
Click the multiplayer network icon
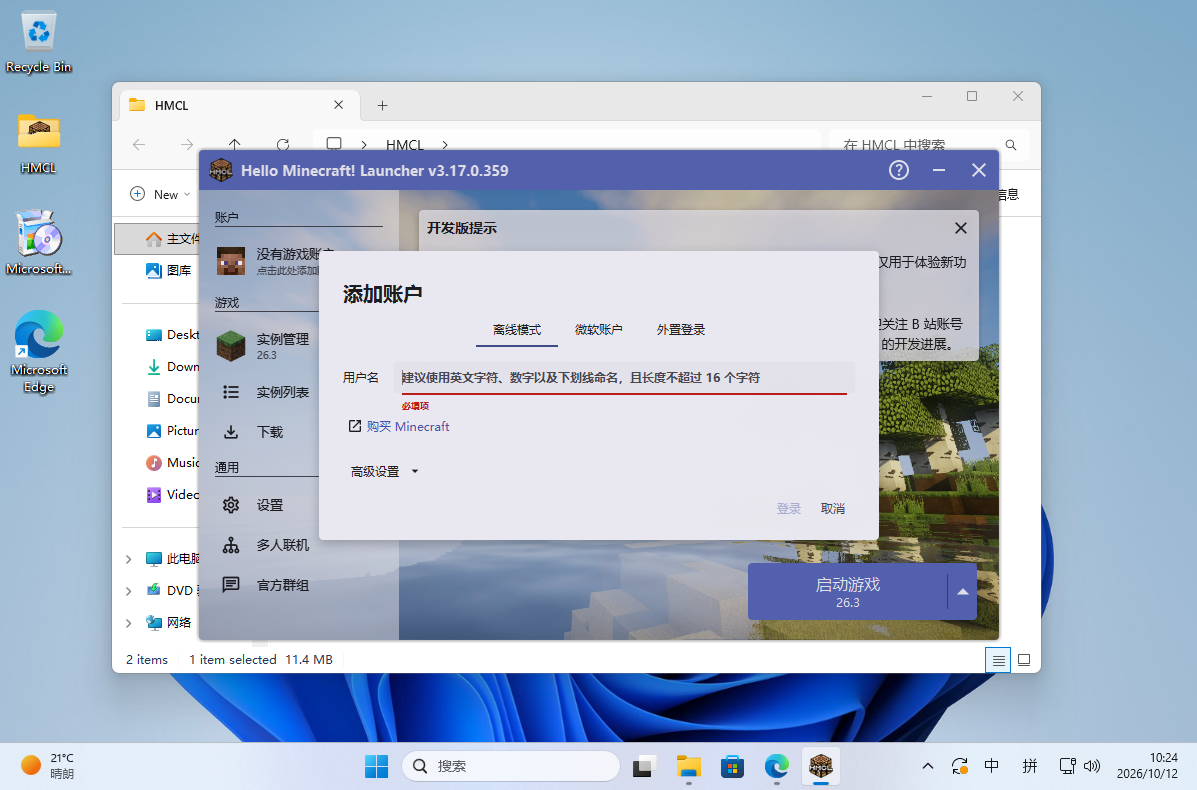231,545
